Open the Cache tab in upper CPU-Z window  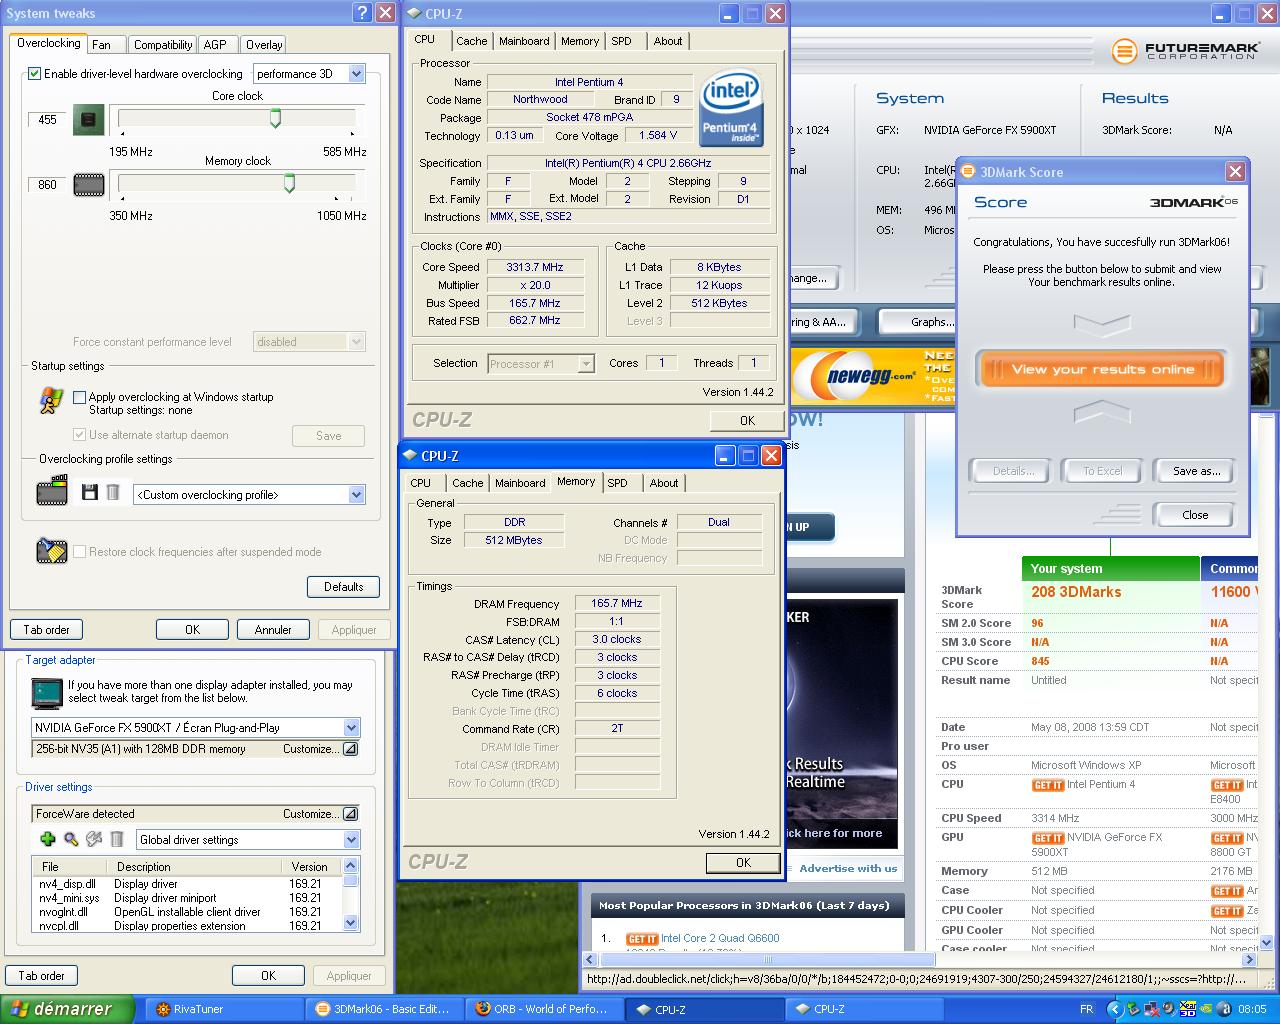point(472,41)
